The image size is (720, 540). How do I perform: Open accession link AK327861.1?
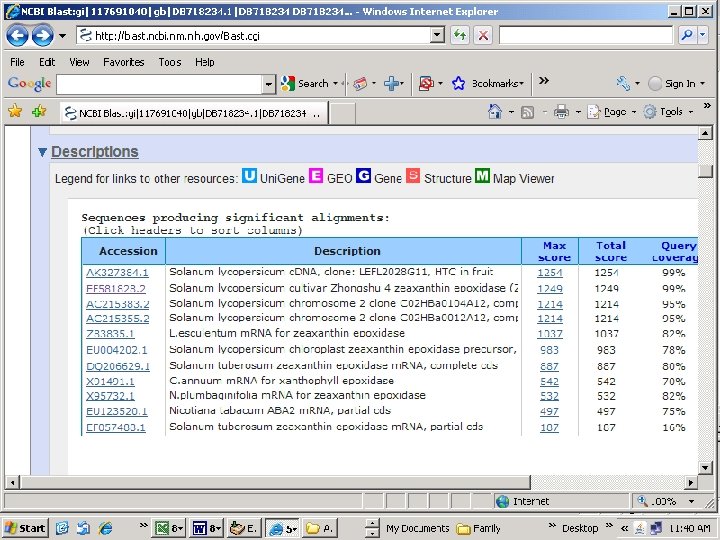coord(117,272)
